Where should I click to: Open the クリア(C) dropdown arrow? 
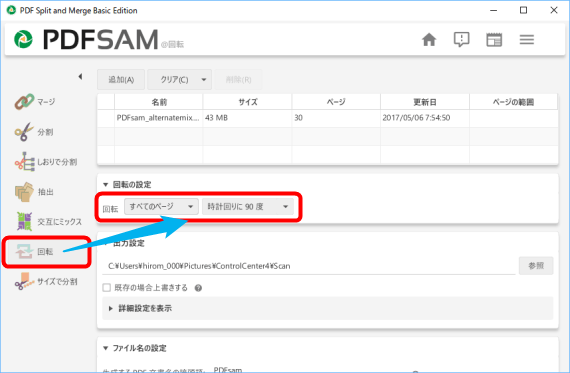click(204, 80)
